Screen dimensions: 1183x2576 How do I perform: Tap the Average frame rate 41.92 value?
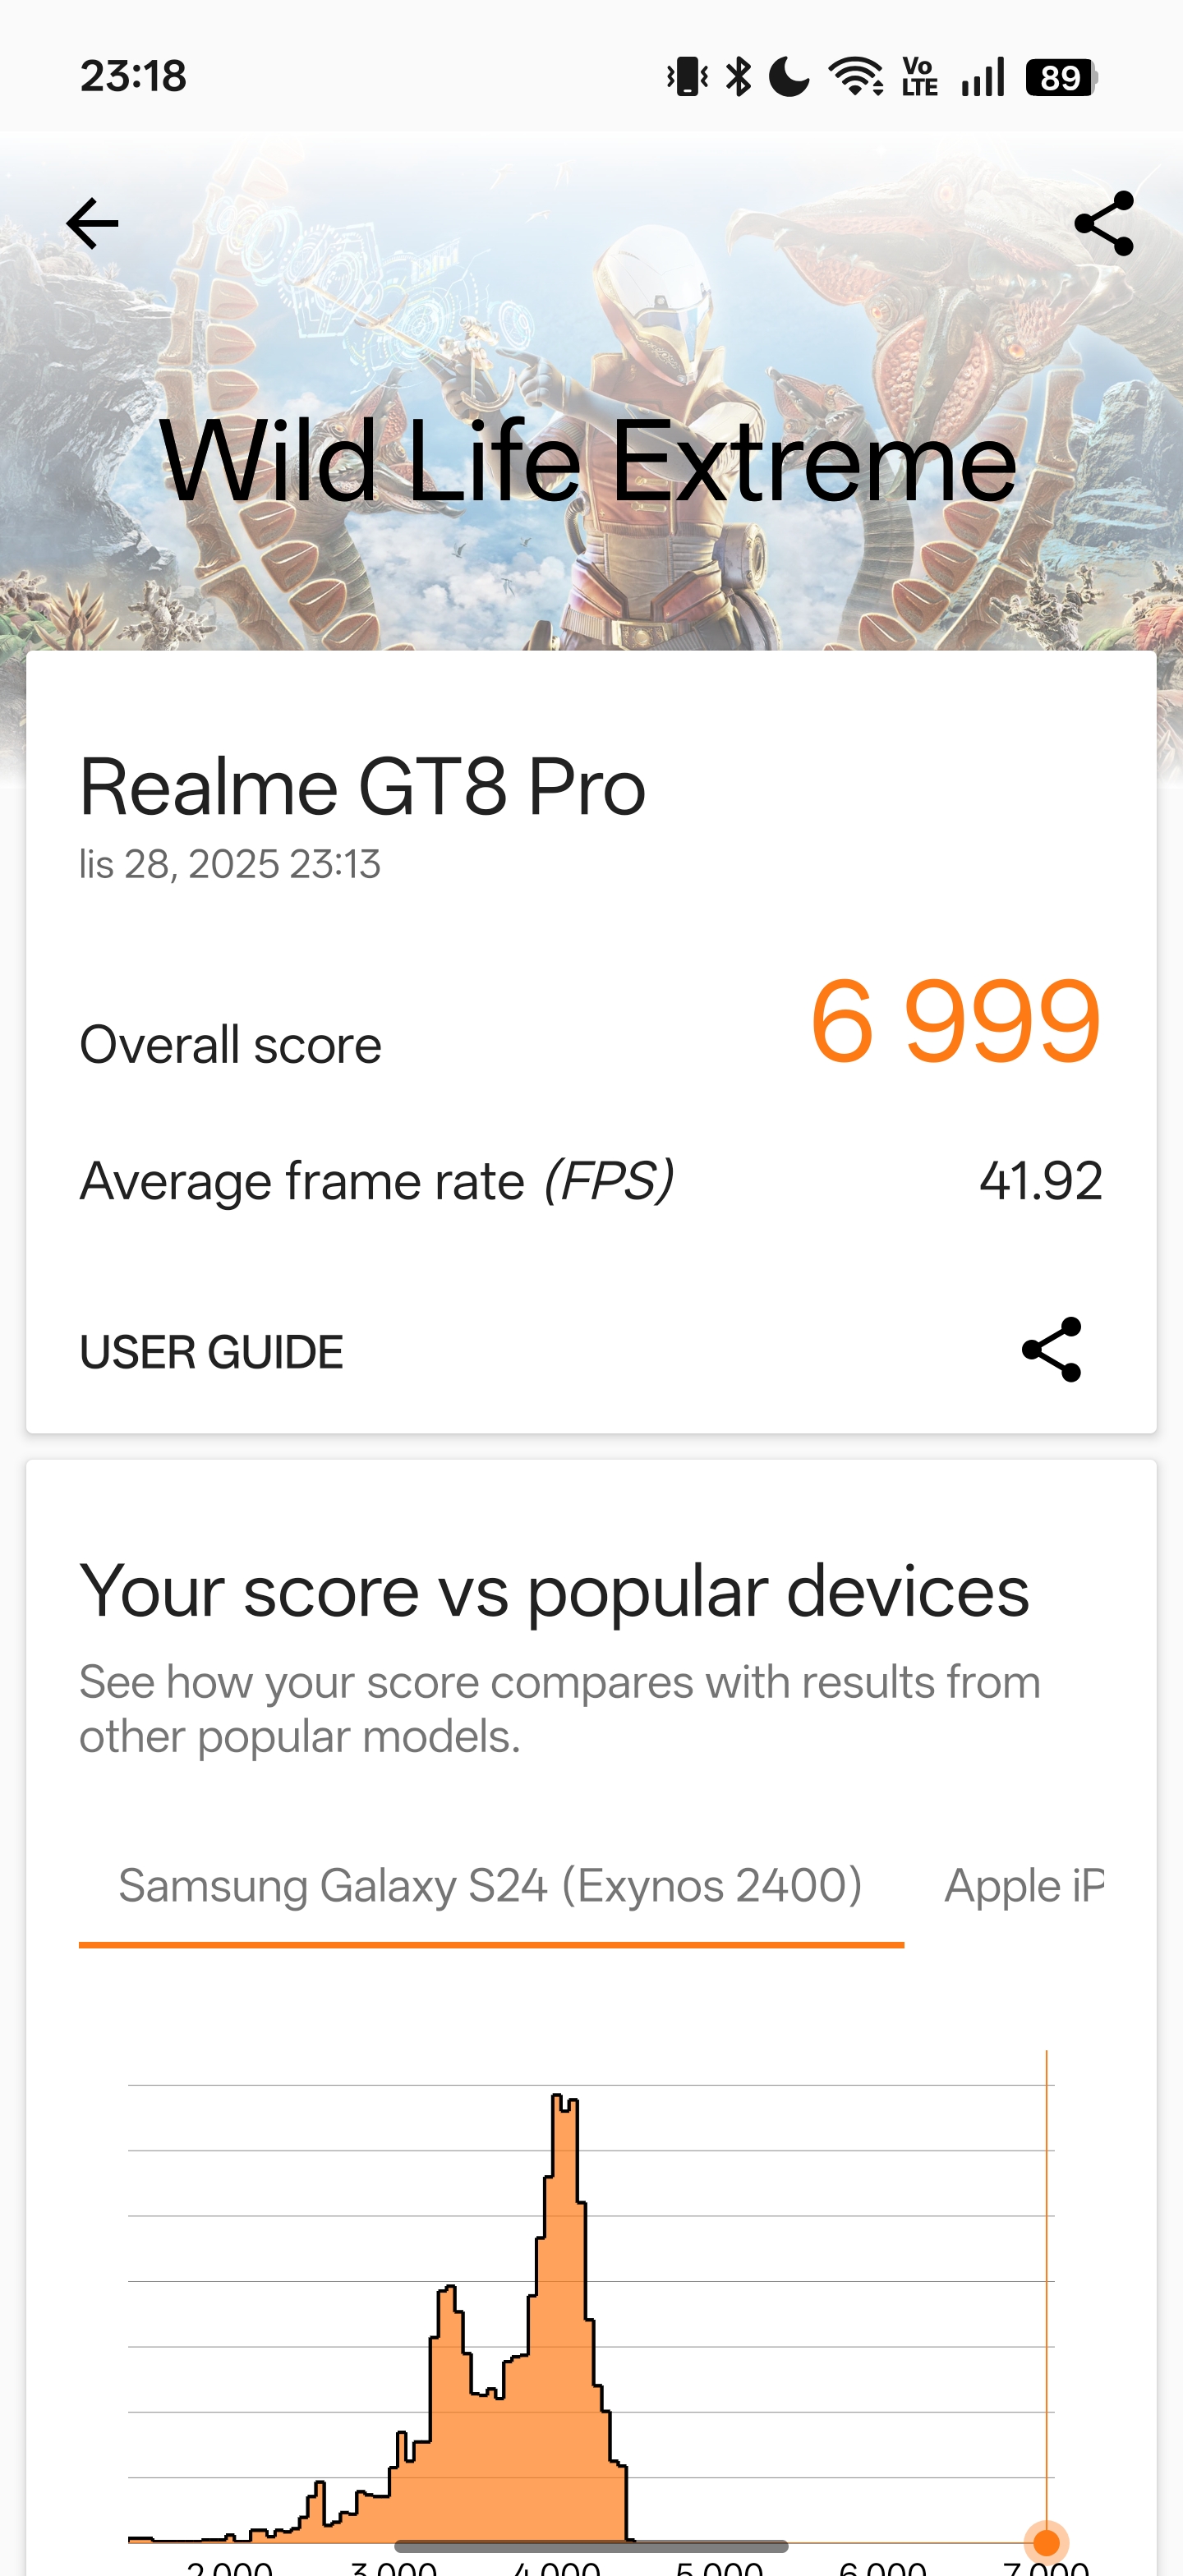click(1040, 1181)
